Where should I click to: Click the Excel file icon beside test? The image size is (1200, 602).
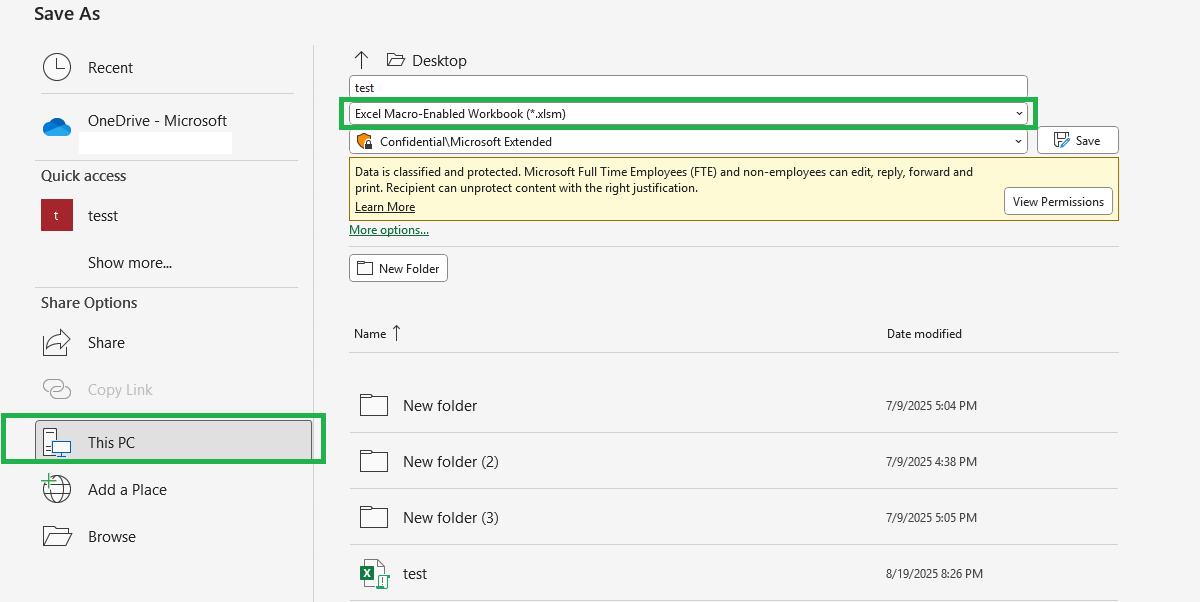pyautogui.click(x=373, y=574)
